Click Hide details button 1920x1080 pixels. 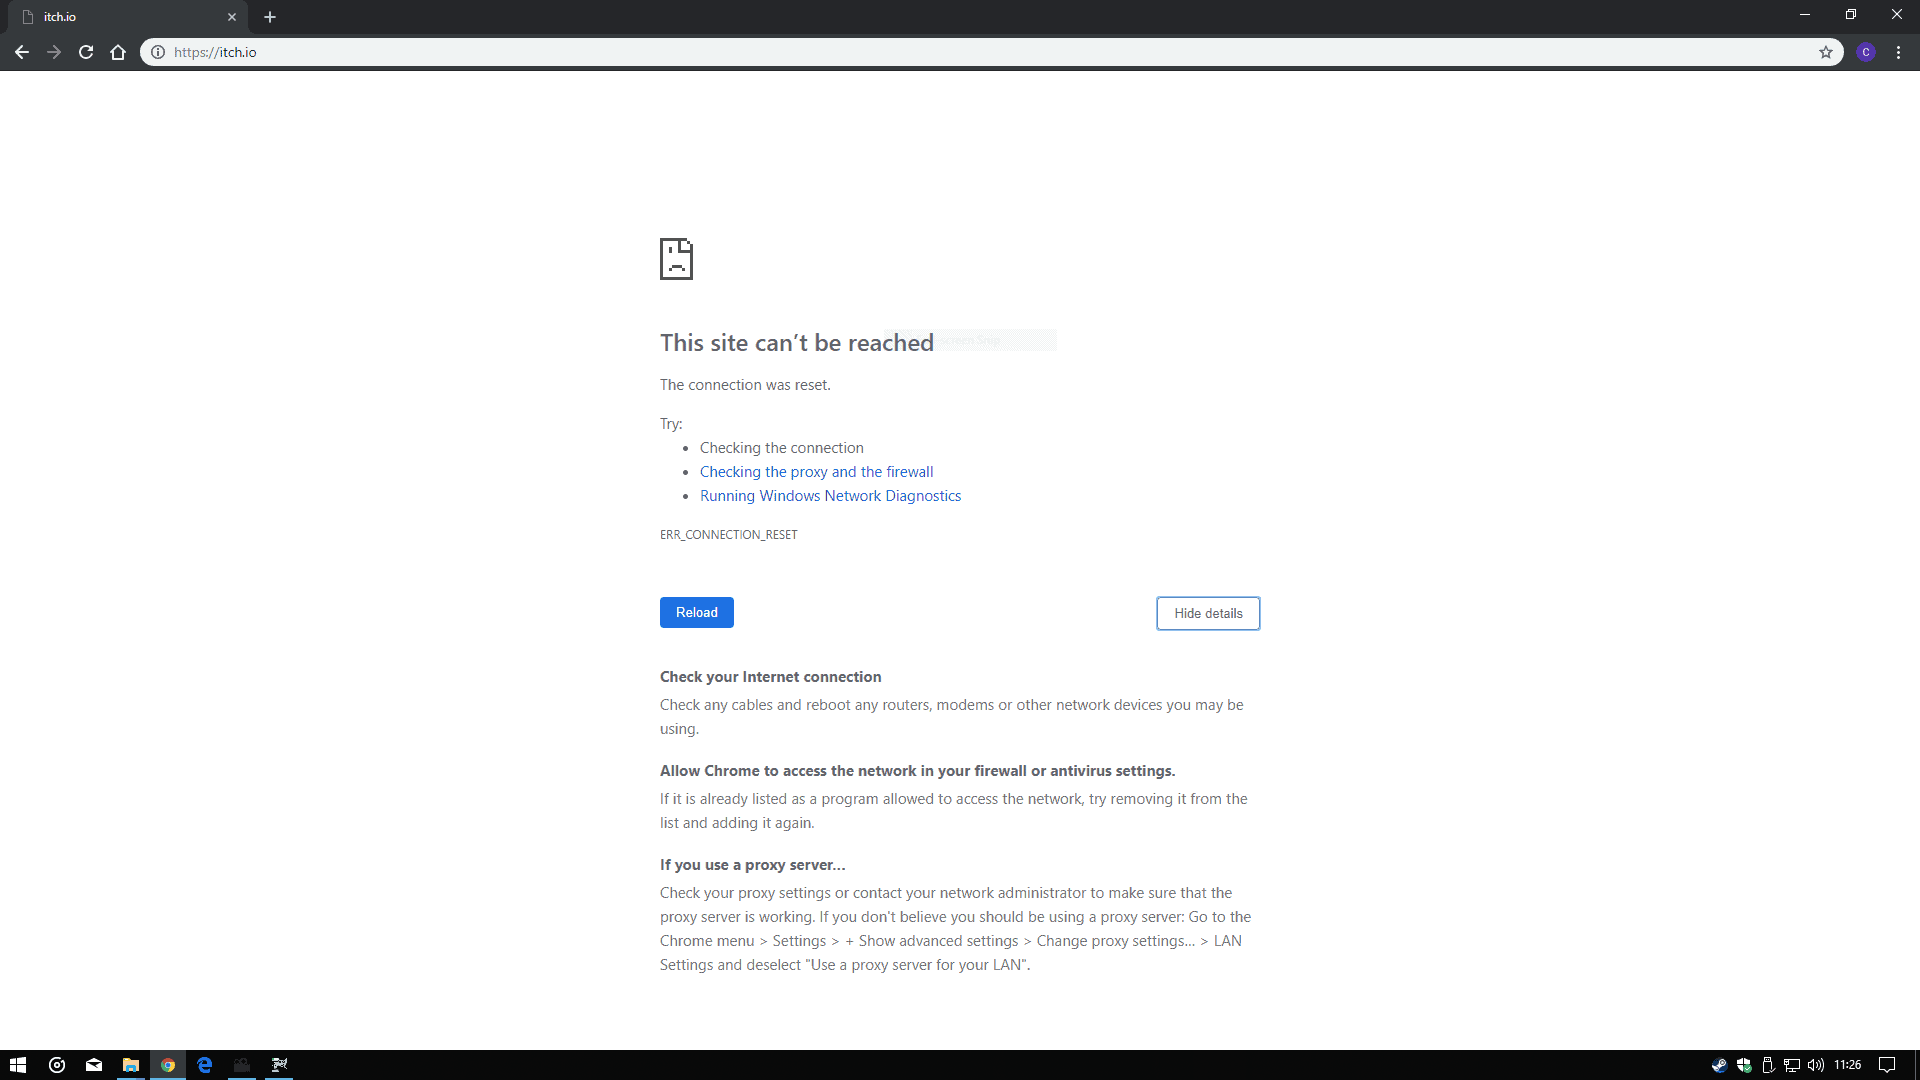click(x=1208, y=612)
